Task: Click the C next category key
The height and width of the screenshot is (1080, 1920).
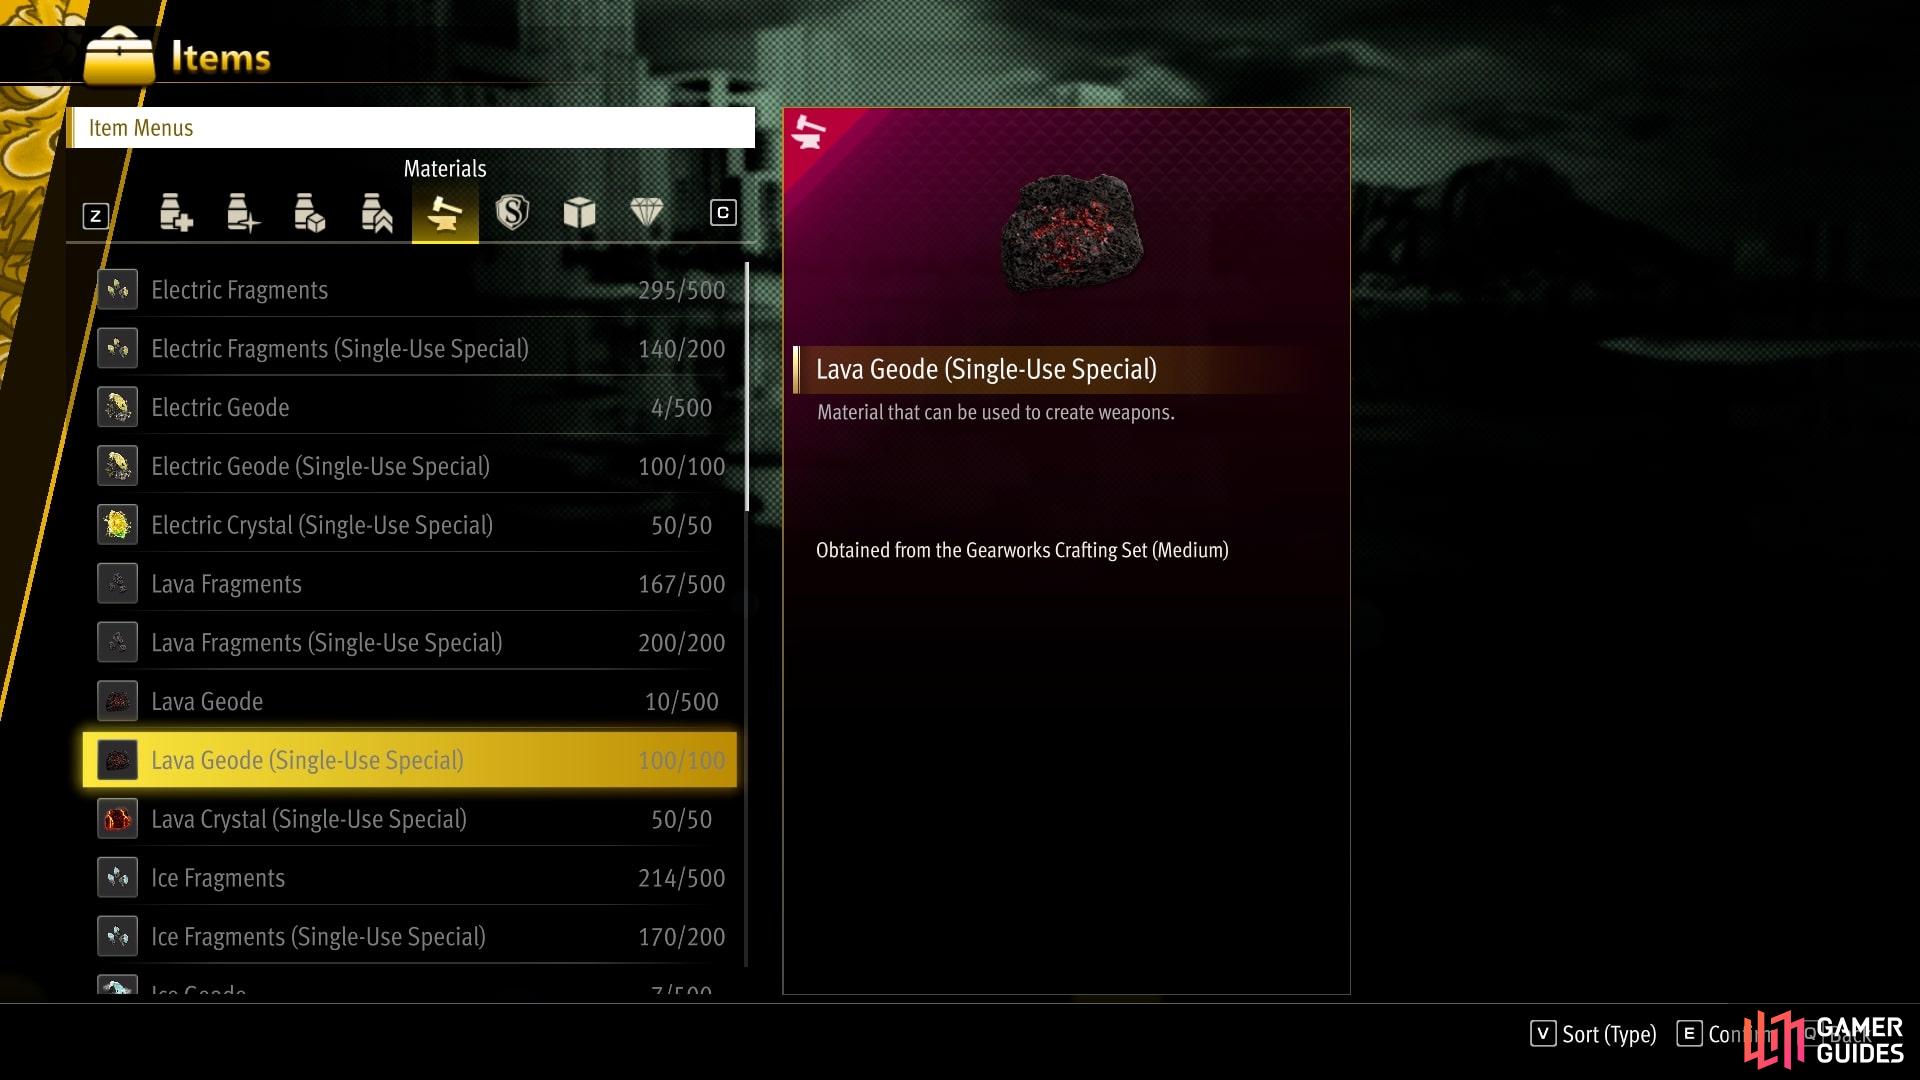Action: tap(723, 213)
